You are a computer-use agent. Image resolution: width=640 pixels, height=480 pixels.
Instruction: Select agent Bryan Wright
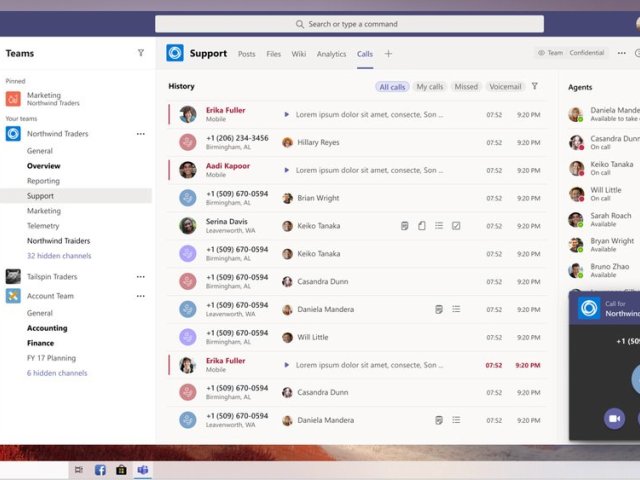(x=604, y=245)
